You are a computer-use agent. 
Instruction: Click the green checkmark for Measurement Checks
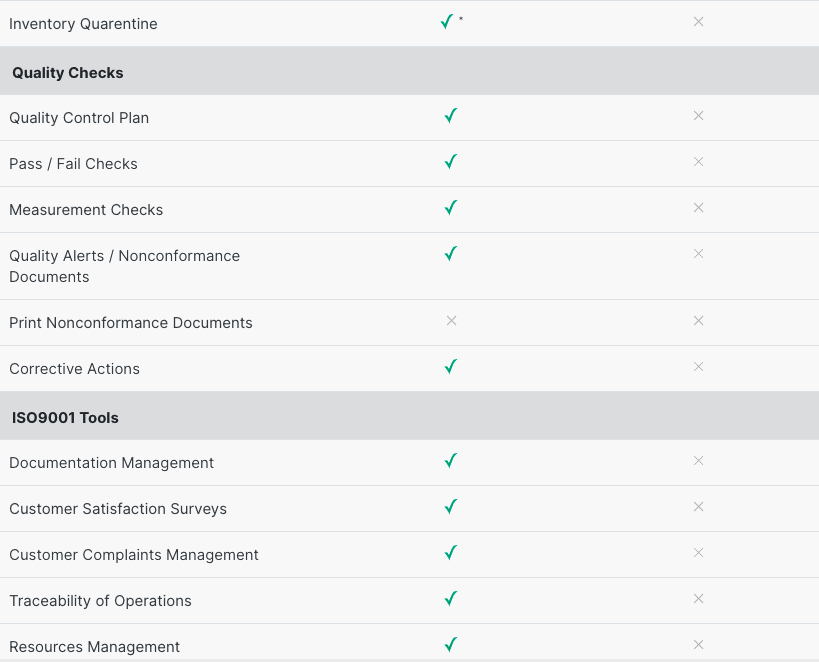tap(451, 208)
